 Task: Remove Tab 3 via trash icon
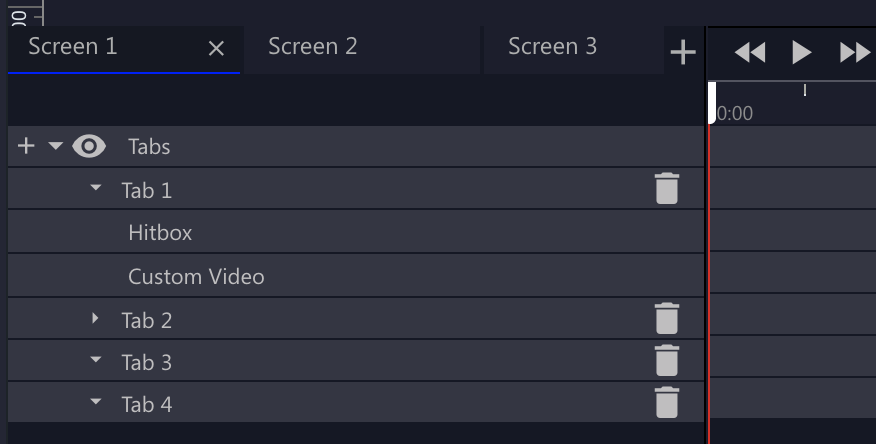click(666, 360)
